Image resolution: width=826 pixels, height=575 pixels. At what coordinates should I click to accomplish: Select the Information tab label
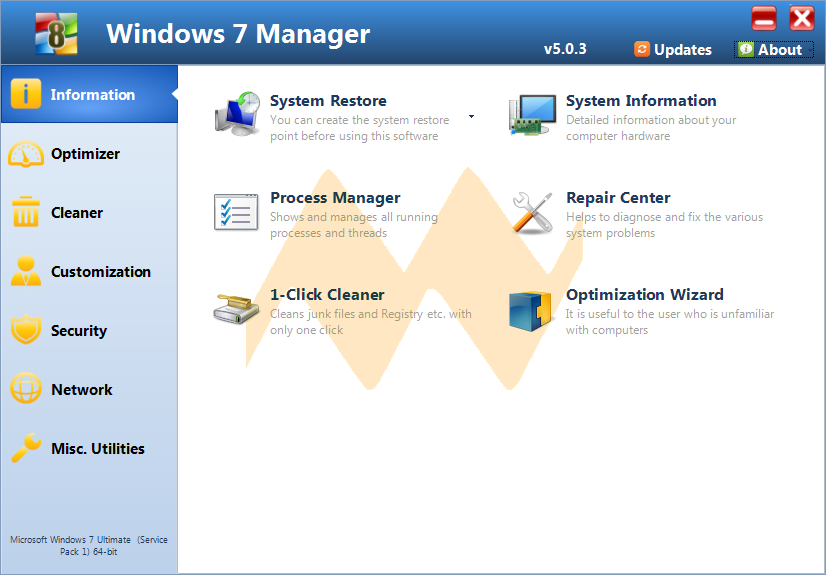pyautogui.click(x=93, y=95)
